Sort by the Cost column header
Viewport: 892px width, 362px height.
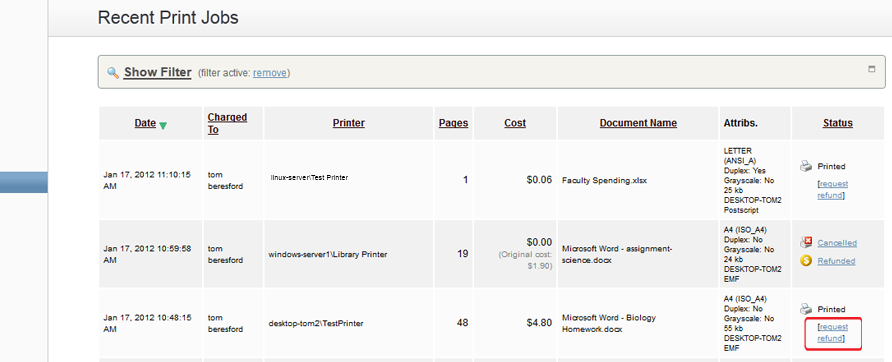515,123
